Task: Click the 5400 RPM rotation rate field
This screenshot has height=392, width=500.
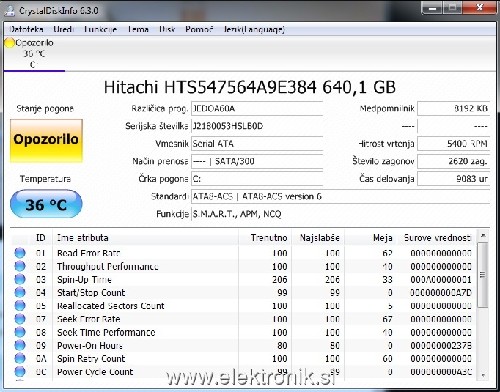Action: (x=453, y=144)
